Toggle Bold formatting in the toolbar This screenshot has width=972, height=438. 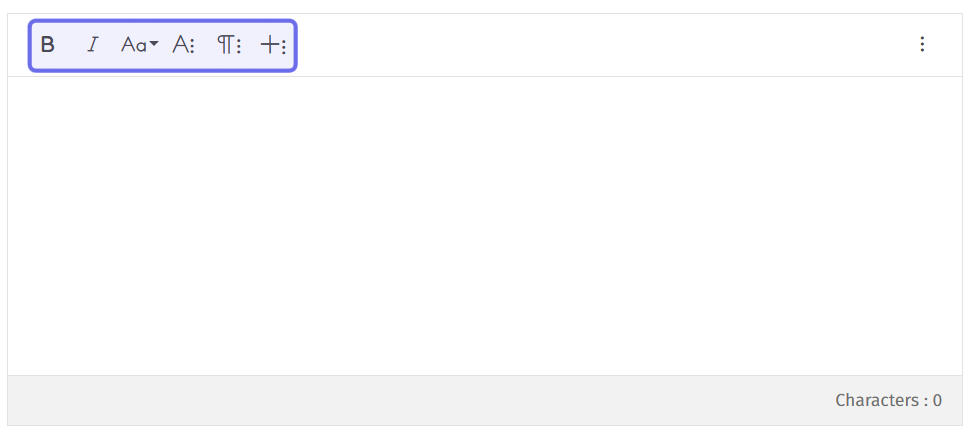[x=48, y=45]
